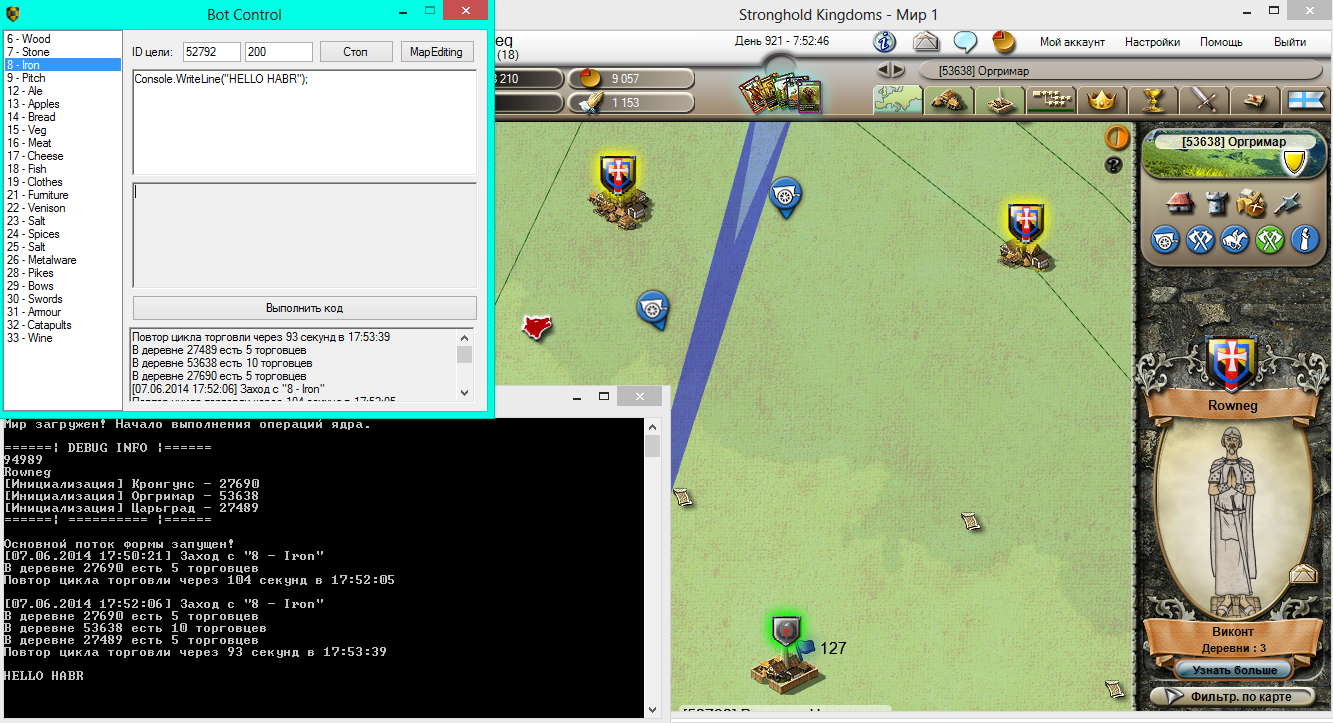This screenshot has width=1333, height=723.
Task: Open the research tree tab
Action: pos(1051,100)
